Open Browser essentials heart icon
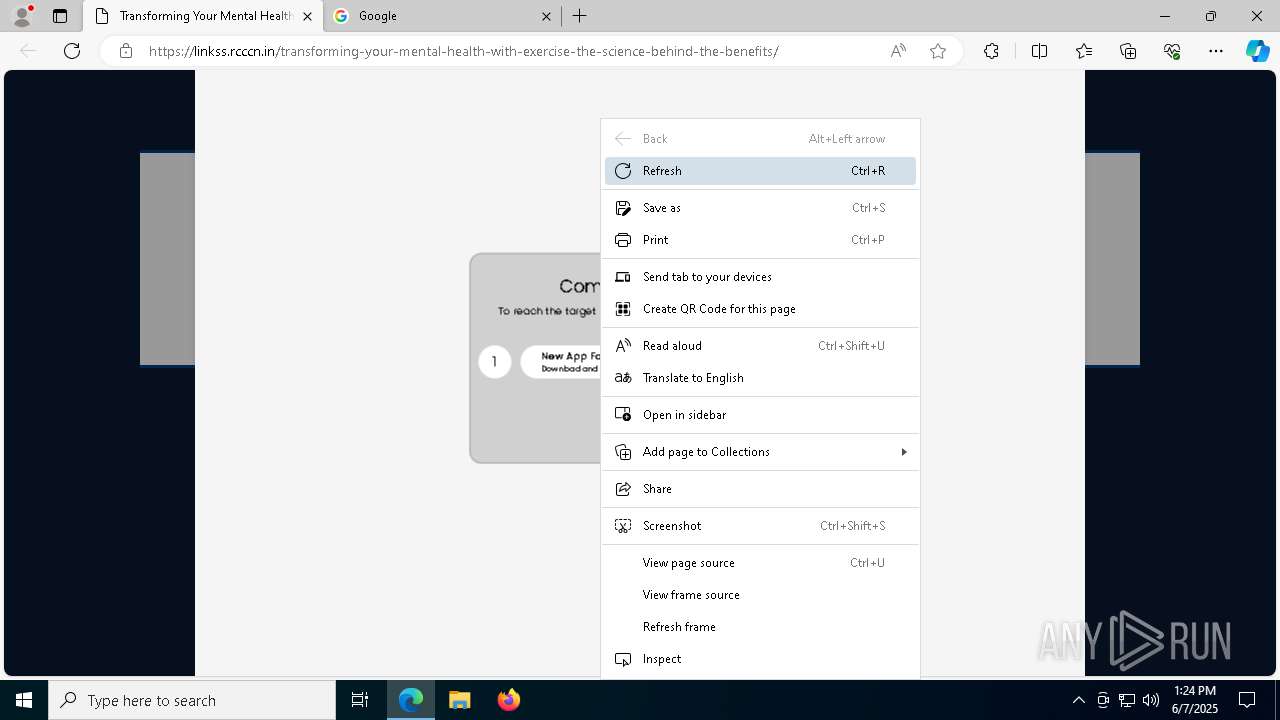 [x=1172, y=51]
